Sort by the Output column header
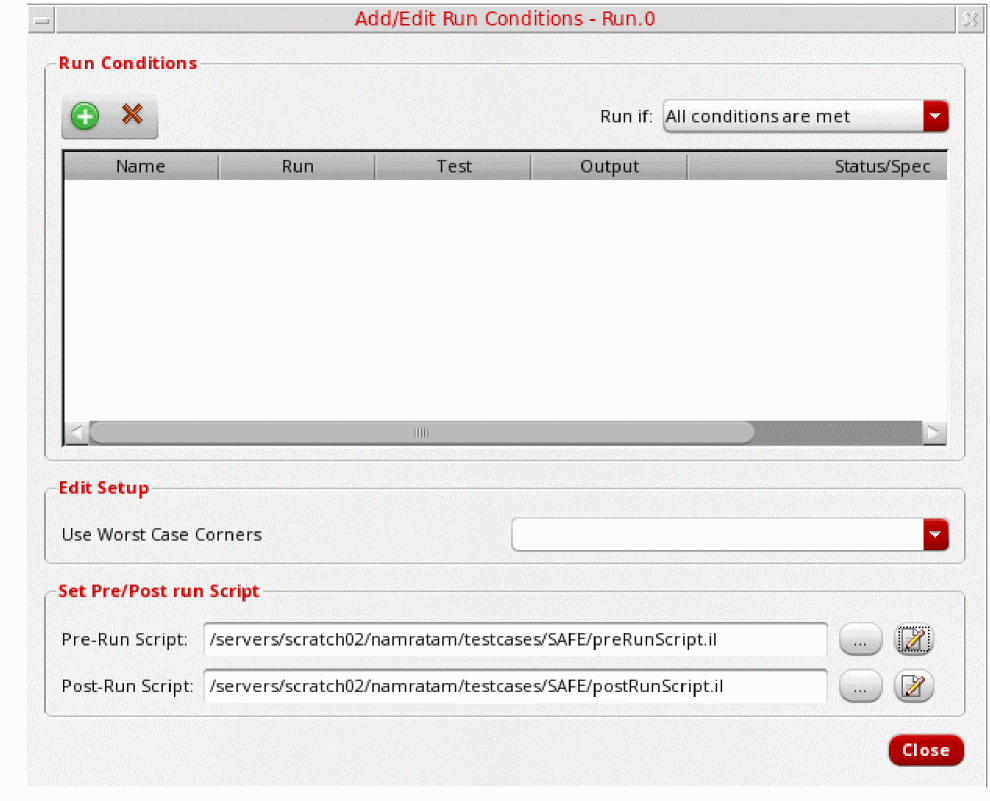 [609, 167]
